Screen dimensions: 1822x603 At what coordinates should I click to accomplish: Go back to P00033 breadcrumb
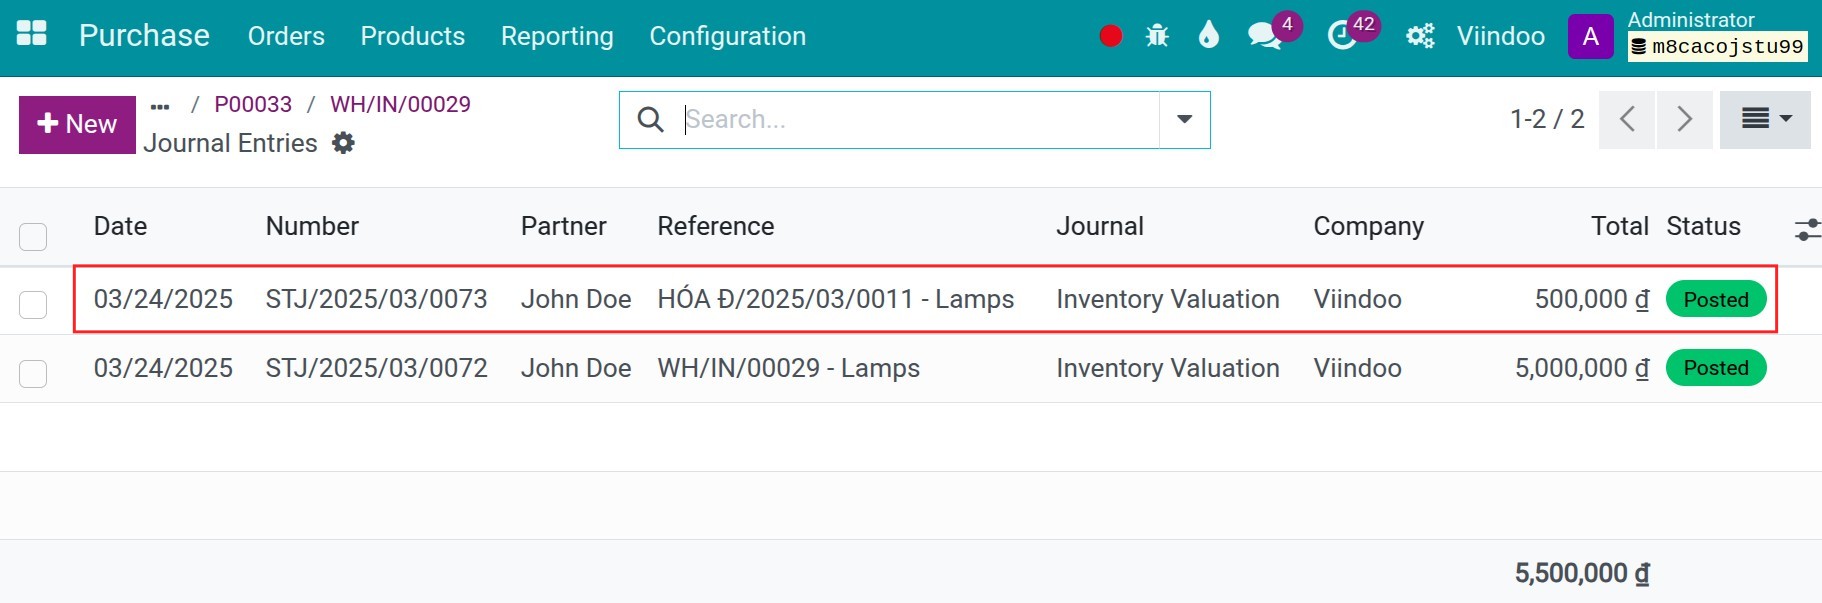tap(253, 104)
